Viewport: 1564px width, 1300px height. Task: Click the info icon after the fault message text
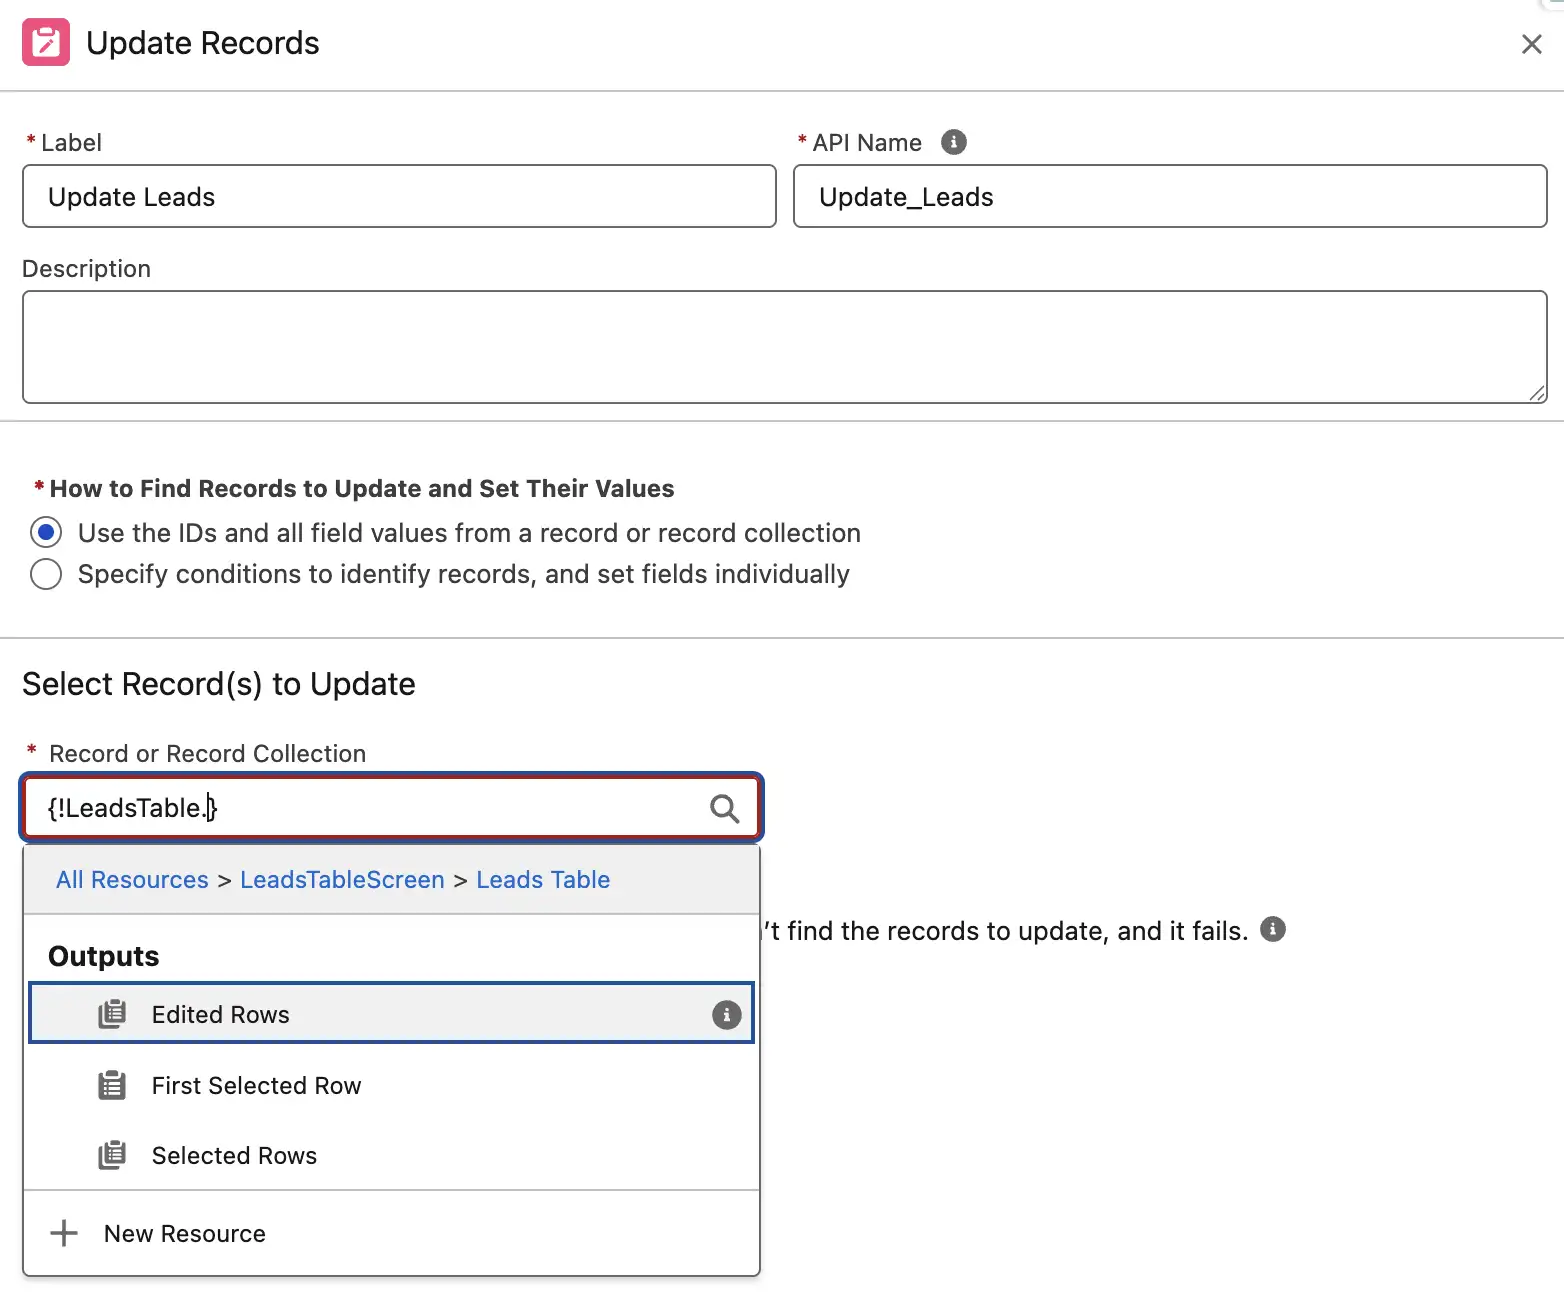[x=1272, y=930]
